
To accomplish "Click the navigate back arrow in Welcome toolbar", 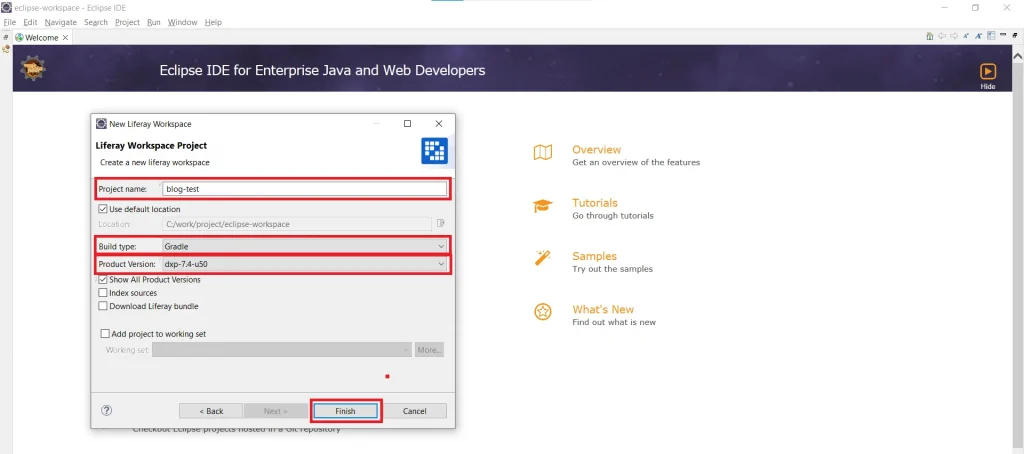I will pyautogui.click(x=942, y=37).
